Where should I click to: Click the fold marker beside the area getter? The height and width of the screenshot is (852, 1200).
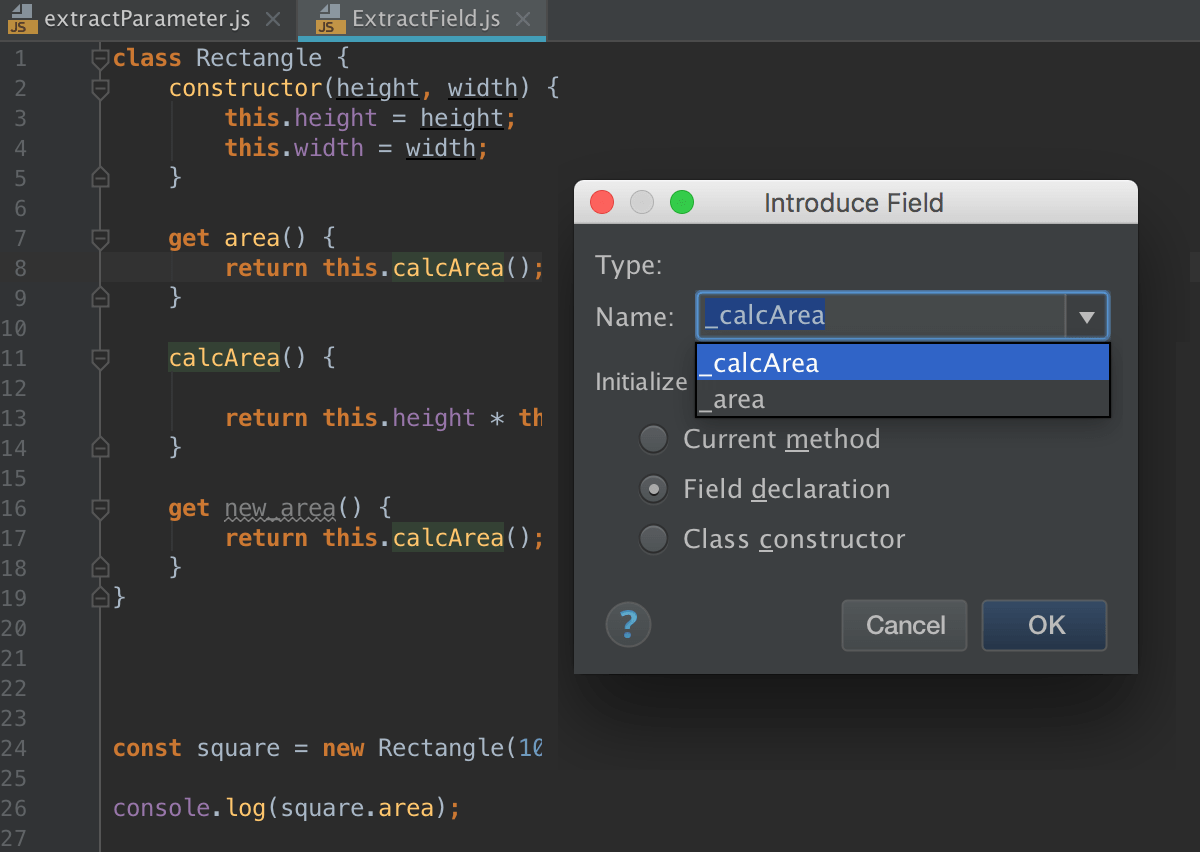coord(99,238)
